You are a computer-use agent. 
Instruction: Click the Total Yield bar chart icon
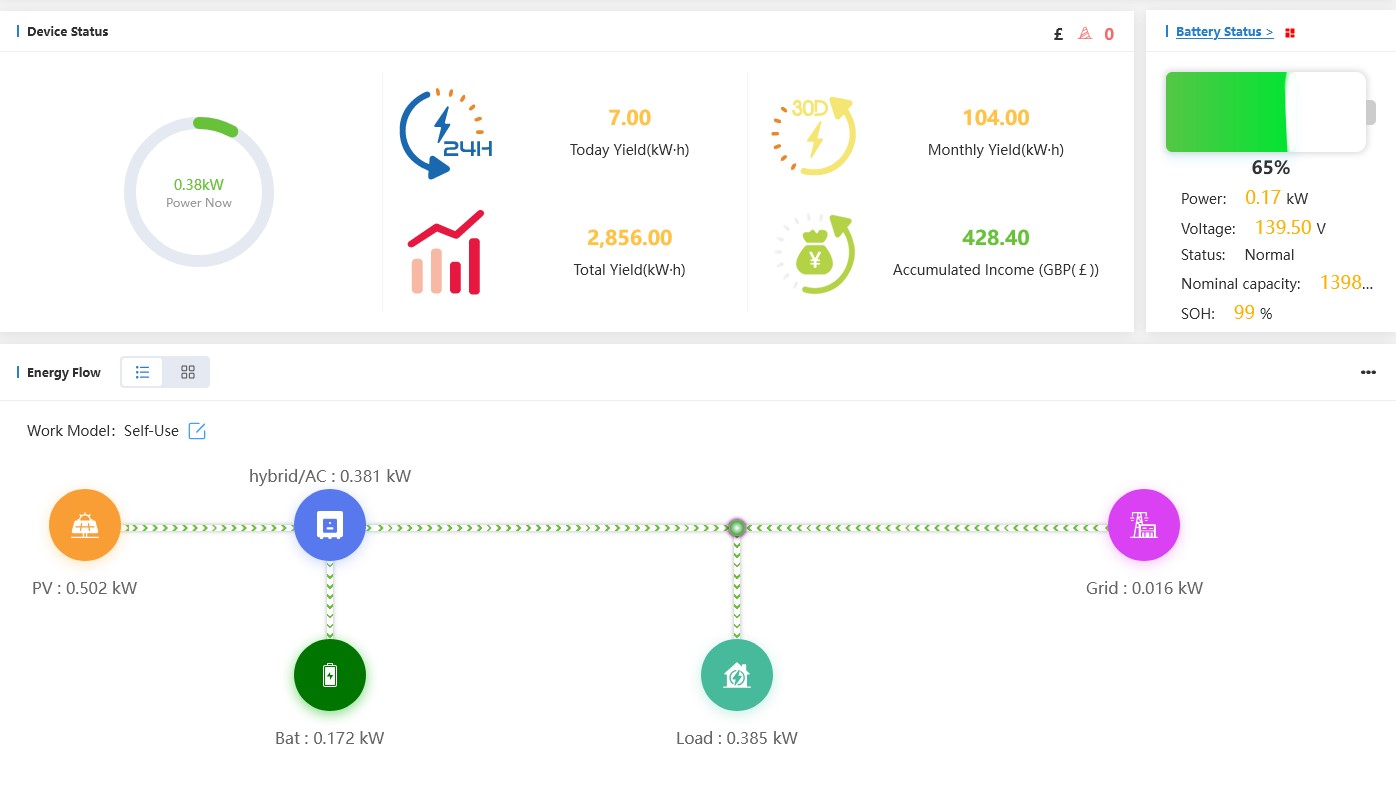tap(446, 253)
